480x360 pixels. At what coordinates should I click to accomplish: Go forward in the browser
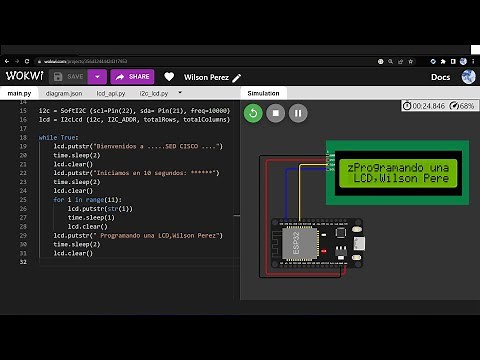pos(17,61)
